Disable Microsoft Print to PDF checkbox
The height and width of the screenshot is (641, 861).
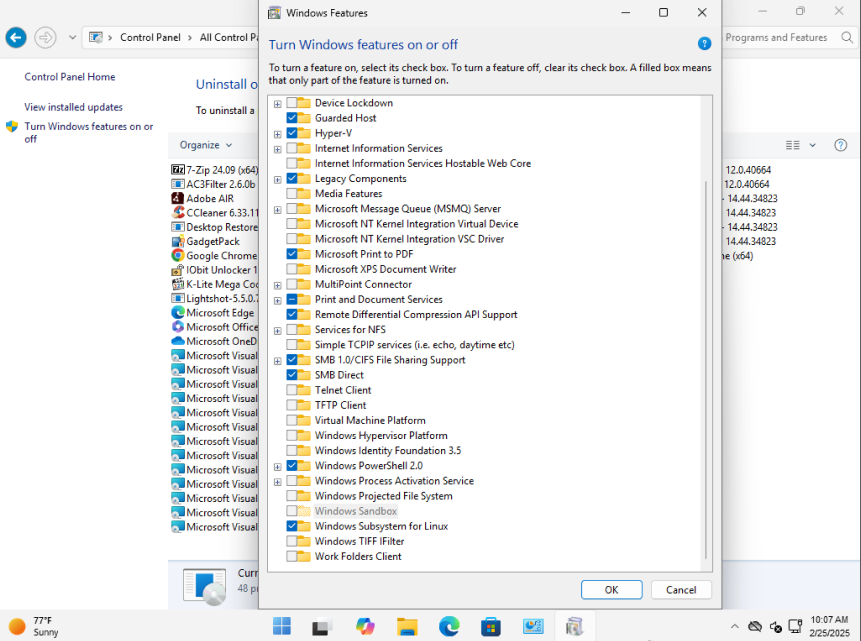292,254
